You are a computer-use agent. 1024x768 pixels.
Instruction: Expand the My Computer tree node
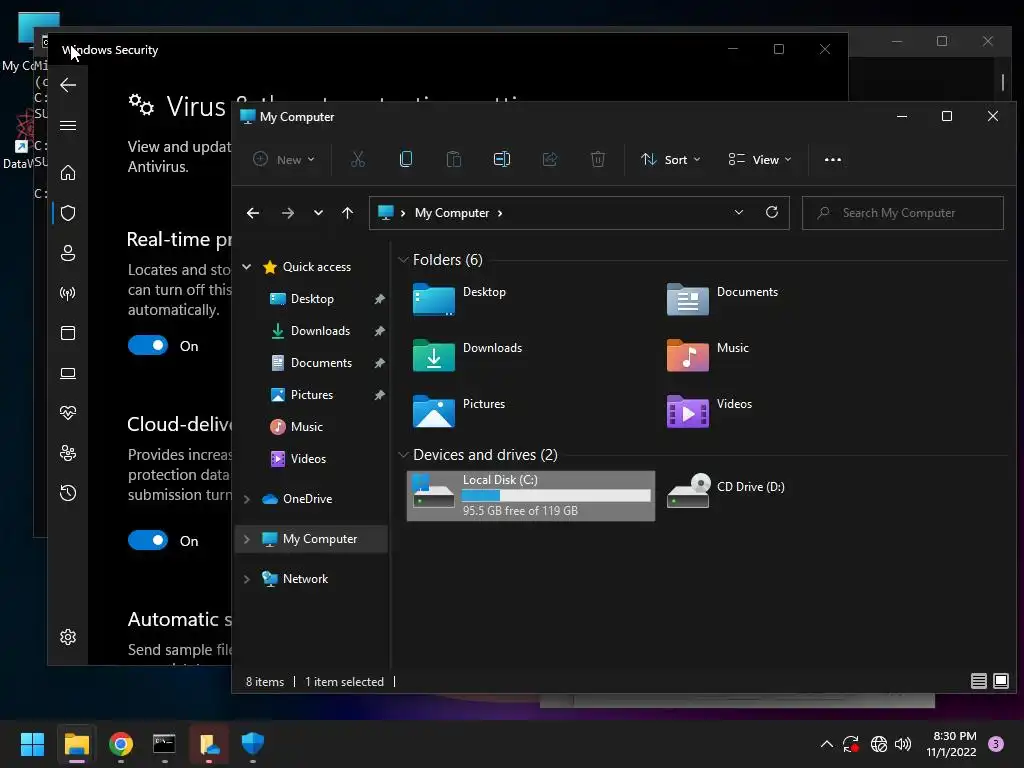pos(247,539)
